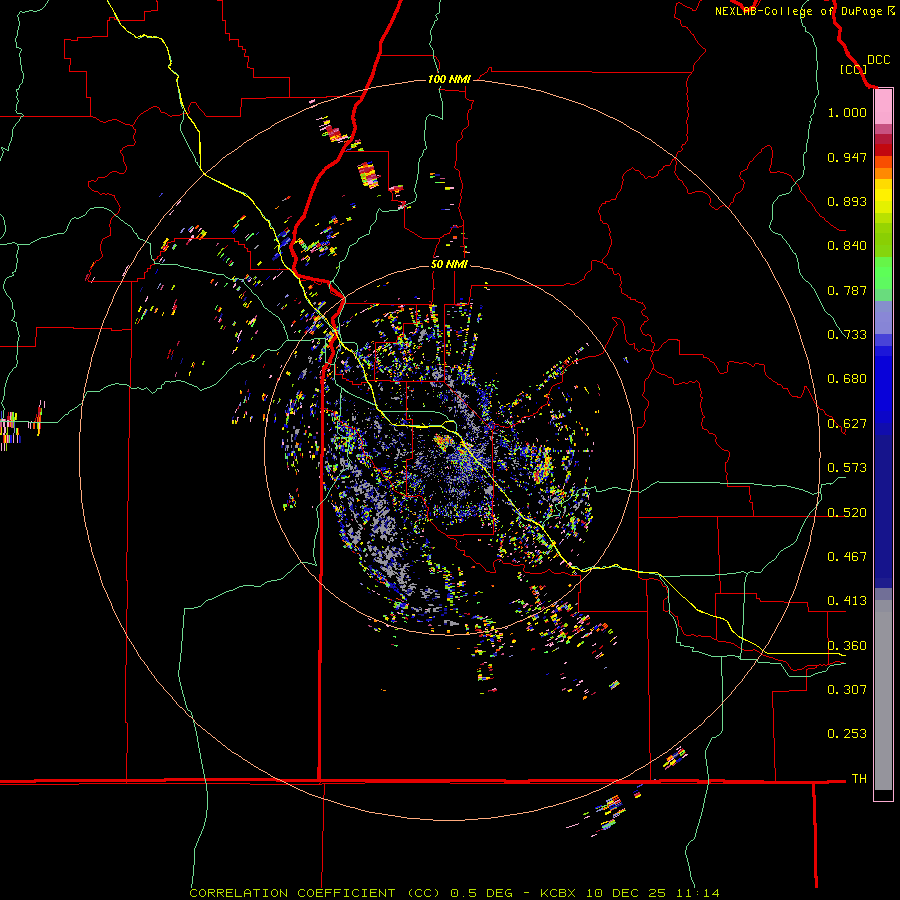This screenshot has height=900, width=900.
Task: Click the 0.627 scale value
Action: pyautogui.click(x=847, y=424)
